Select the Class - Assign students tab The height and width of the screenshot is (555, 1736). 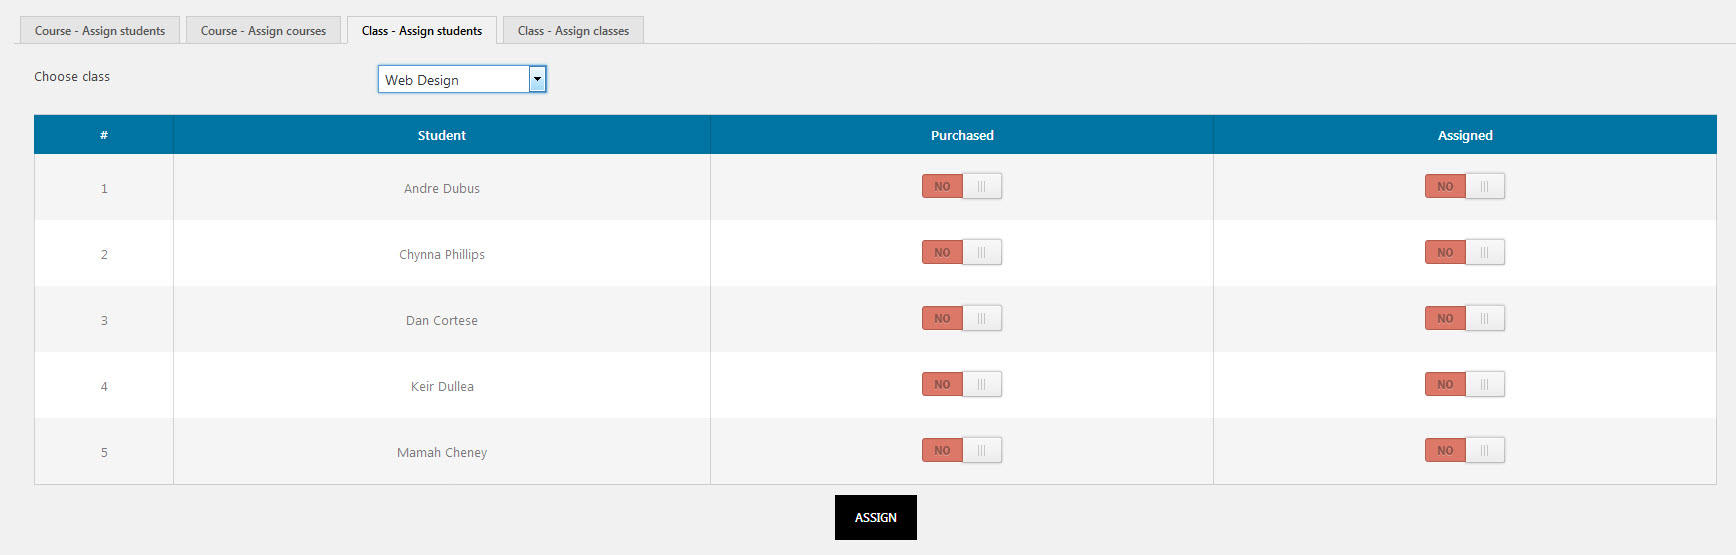pyautogui.click(x=421, y=31)
